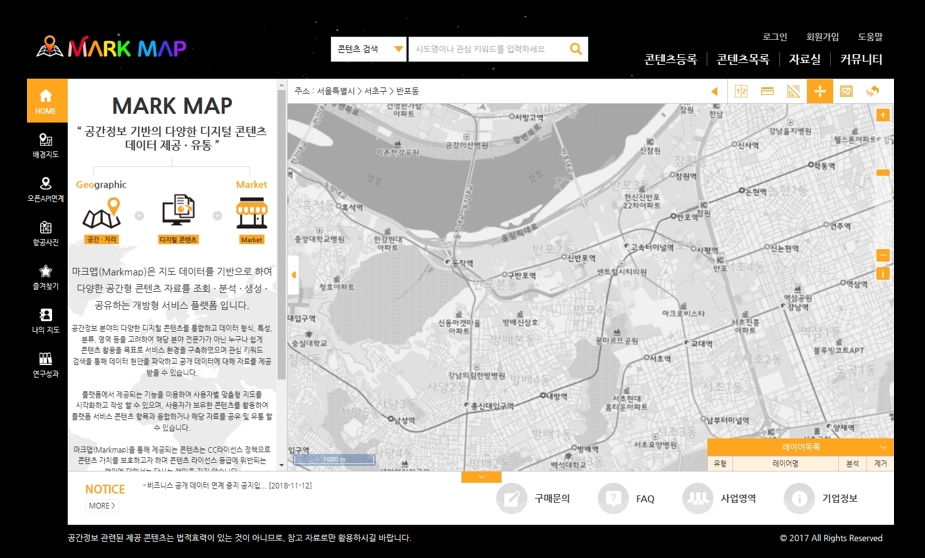Click the 회원가입 sign-up link
The height and width of the screenshot is (558, 925).
coord(822,37)
